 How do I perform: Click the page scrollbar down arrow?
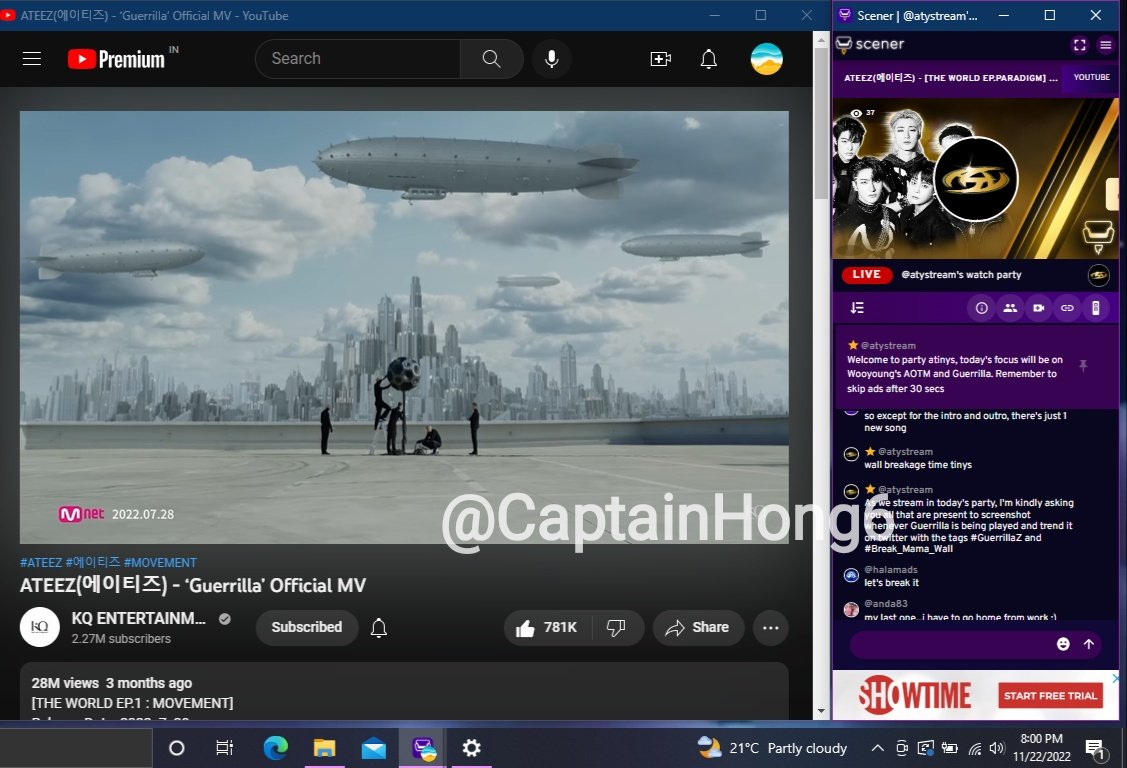coord(821,711)
